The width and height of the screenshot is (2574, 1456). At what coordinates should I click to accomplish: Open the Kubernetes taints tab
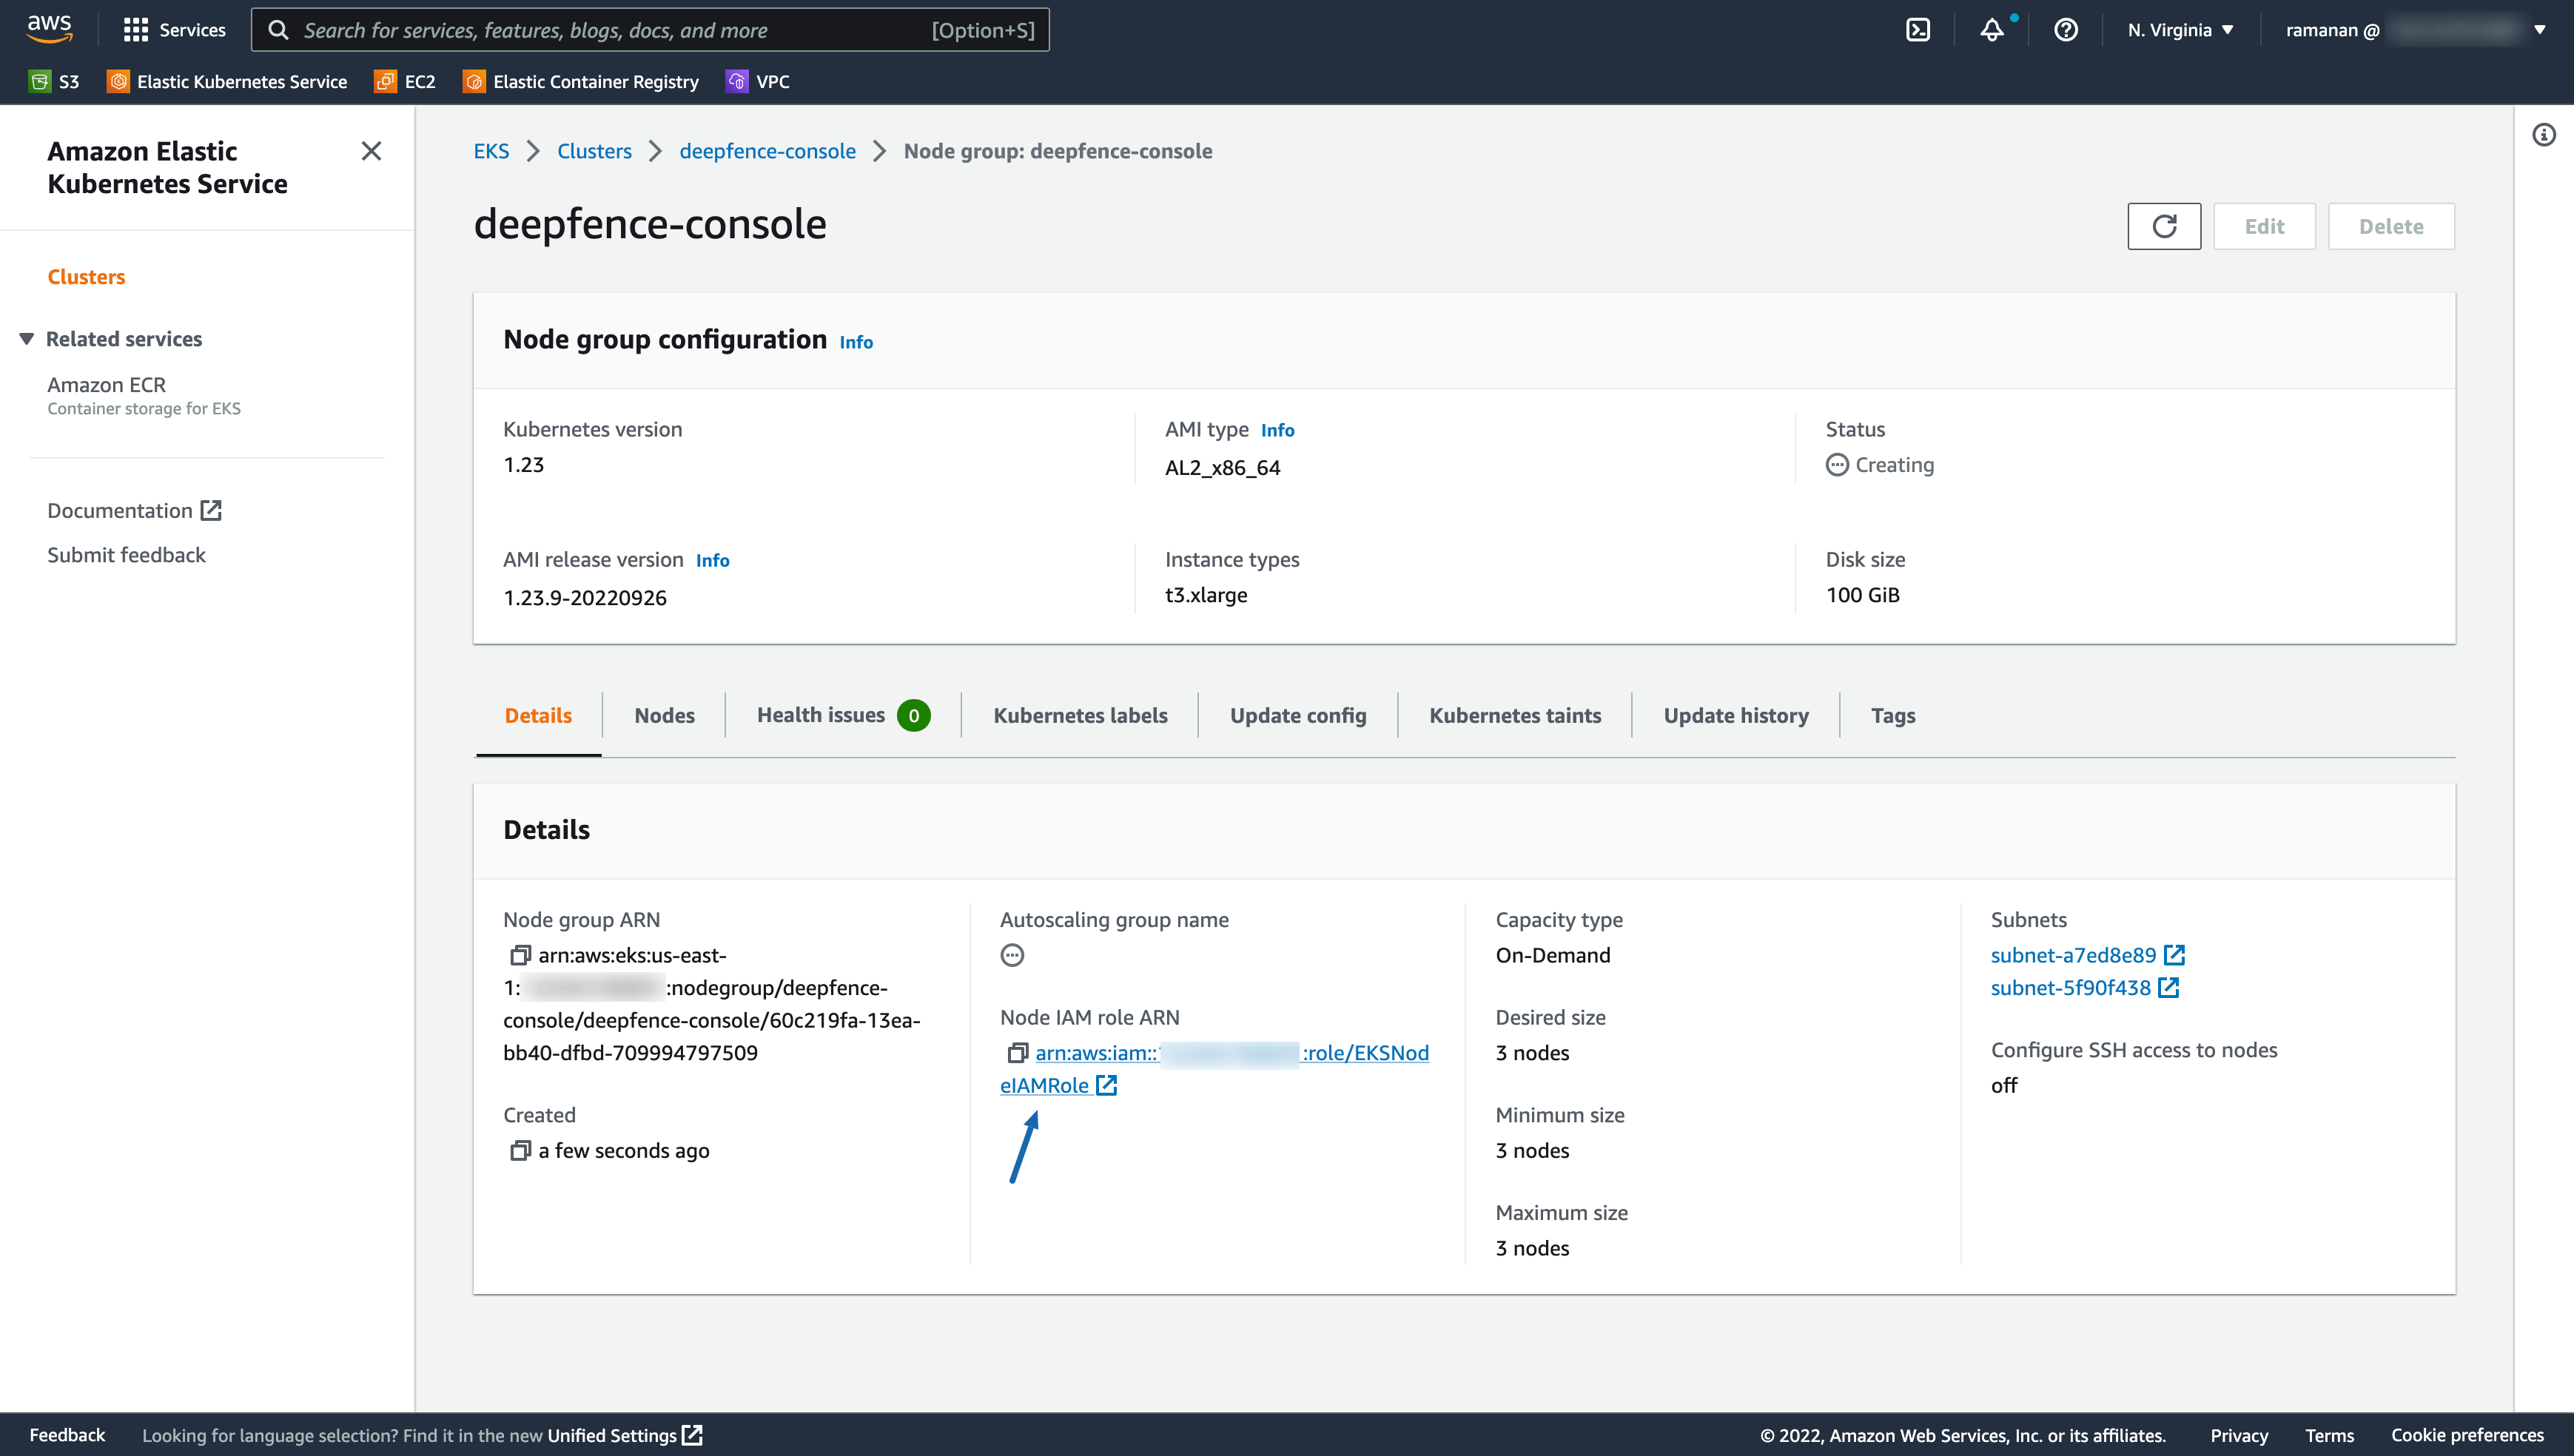pyautogui.click(x=1515, y=716)
